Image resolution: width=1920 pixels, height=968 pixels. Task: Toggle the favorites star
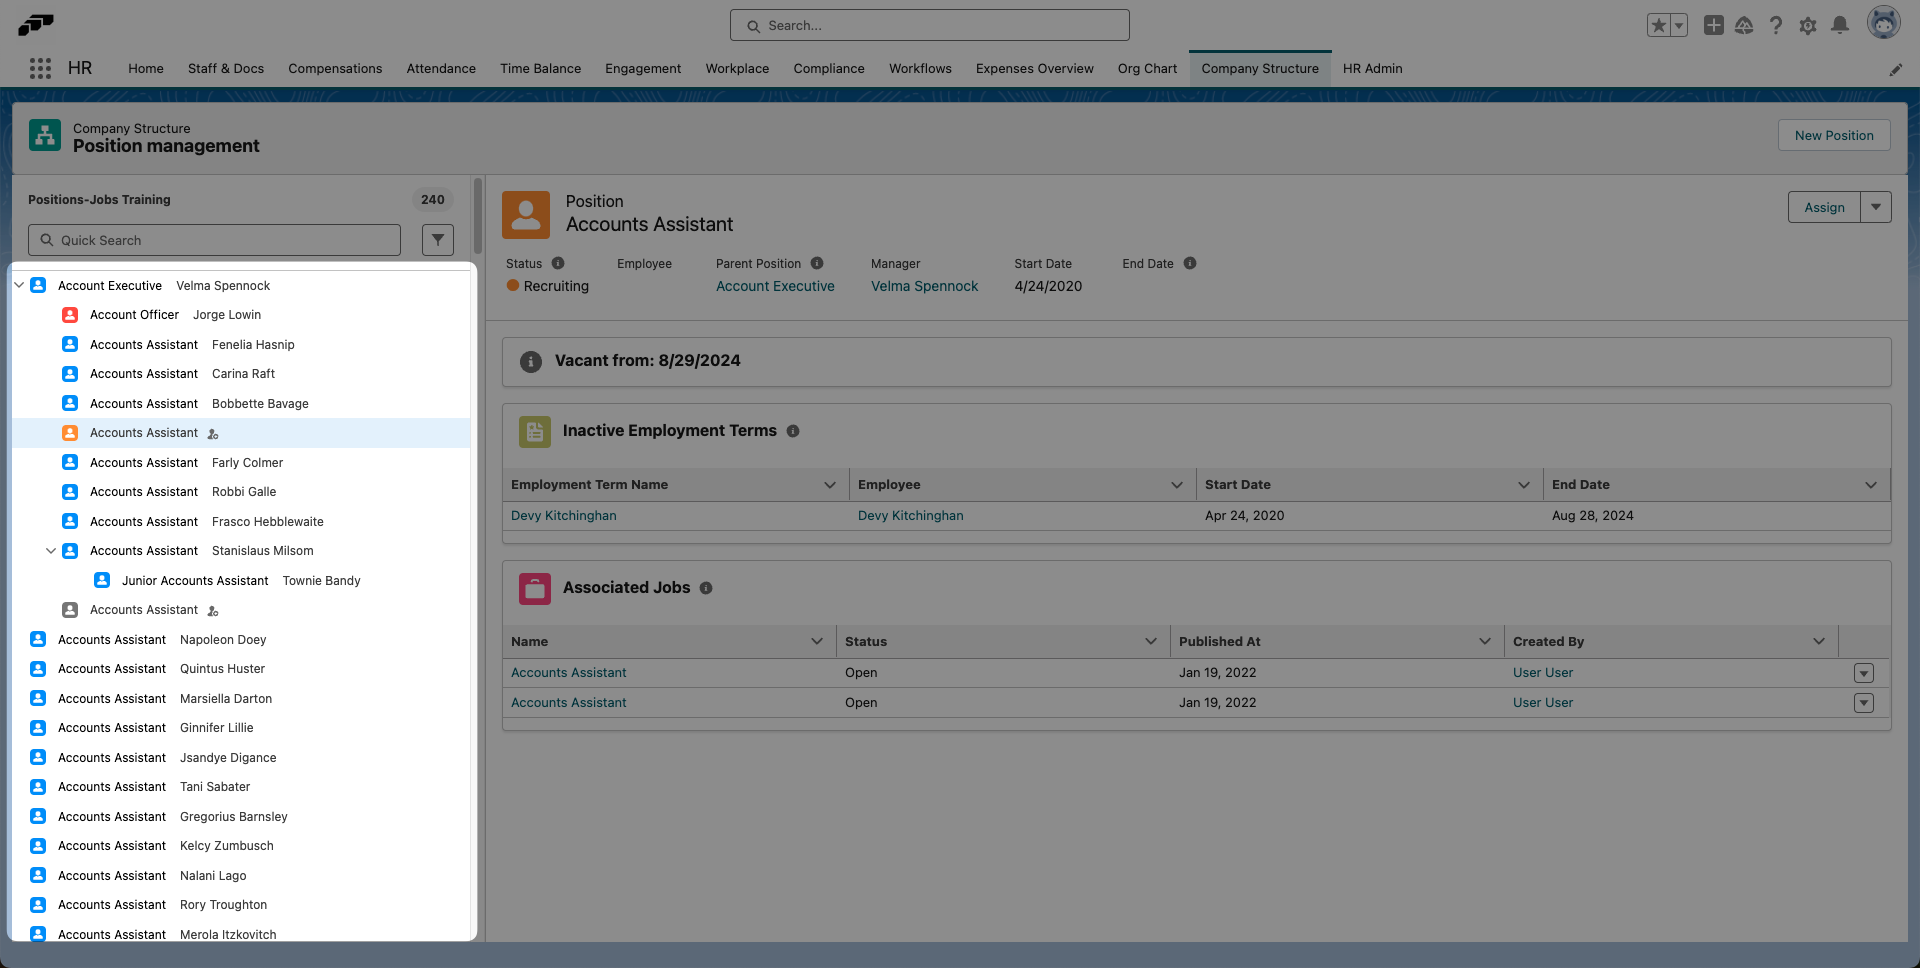(1659, 25)
